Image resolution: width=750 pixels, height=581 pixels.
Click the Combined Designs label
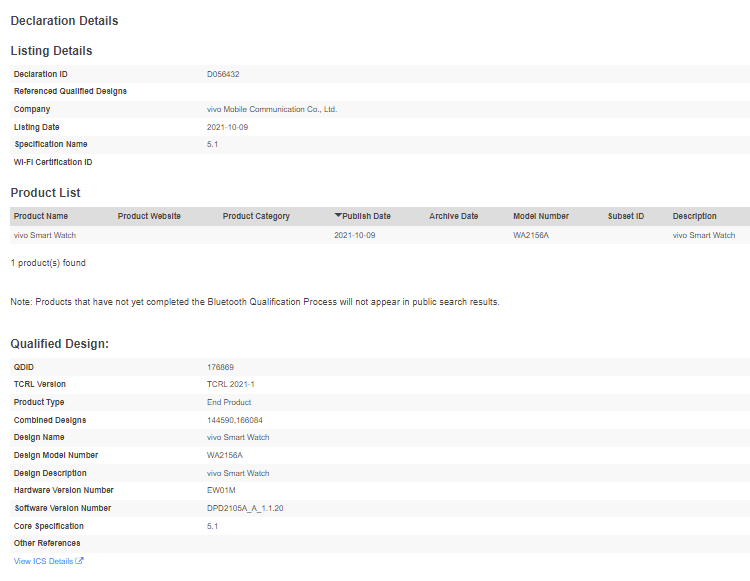coord(50,420)
